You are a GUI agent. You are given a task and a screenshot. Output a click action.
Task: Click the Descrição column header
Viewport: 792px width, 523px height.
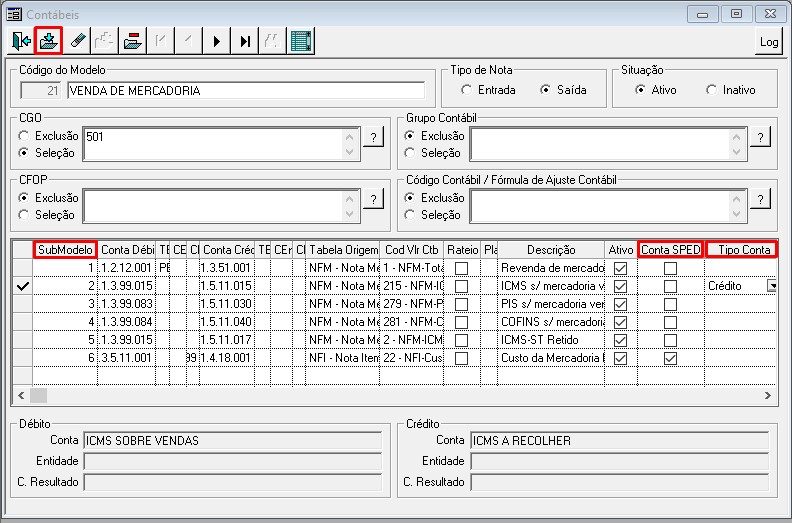click(551, 250)
